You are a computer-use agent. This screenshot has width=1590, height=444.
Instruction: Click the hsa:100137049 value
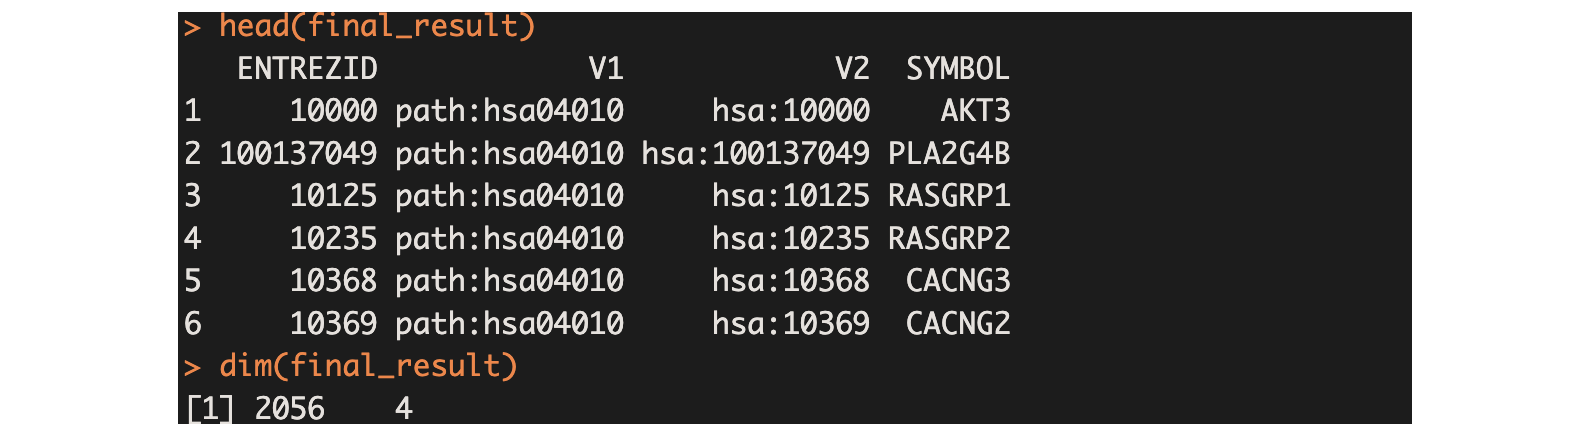point(755,153)
